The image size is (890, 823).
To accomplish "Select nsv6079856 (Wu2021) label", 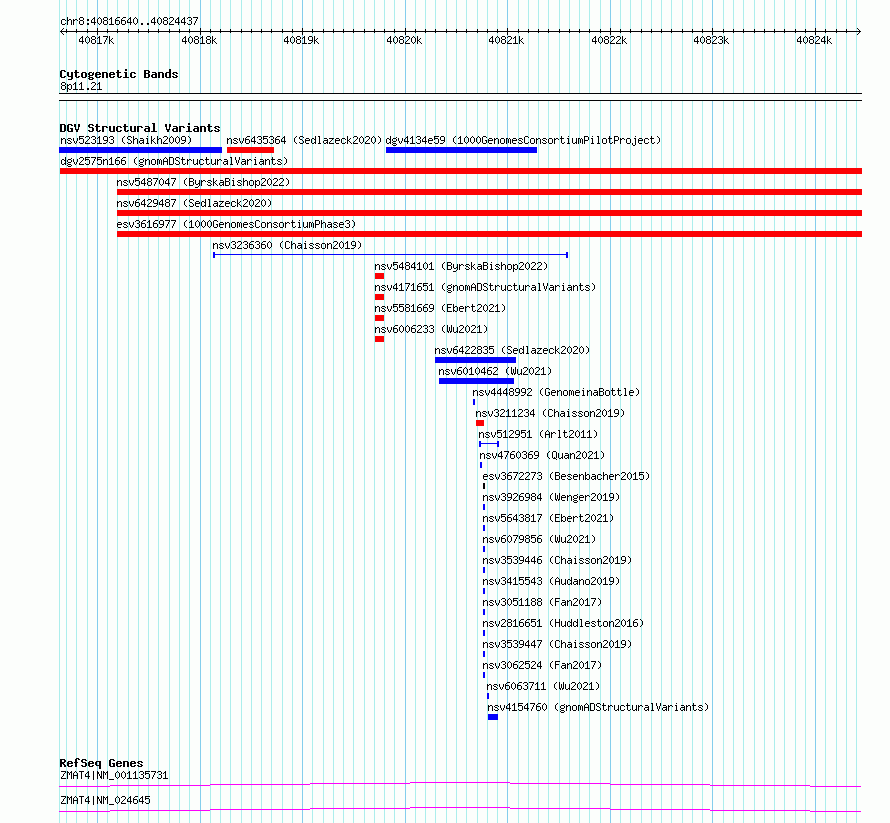I will [x=539, y=539].
